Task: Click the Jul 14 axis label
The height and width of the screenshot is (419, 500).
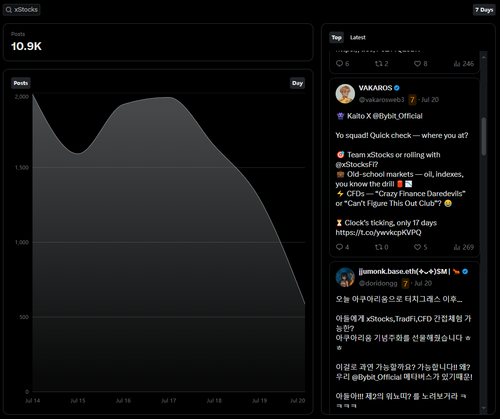Action: coord(33,401)
